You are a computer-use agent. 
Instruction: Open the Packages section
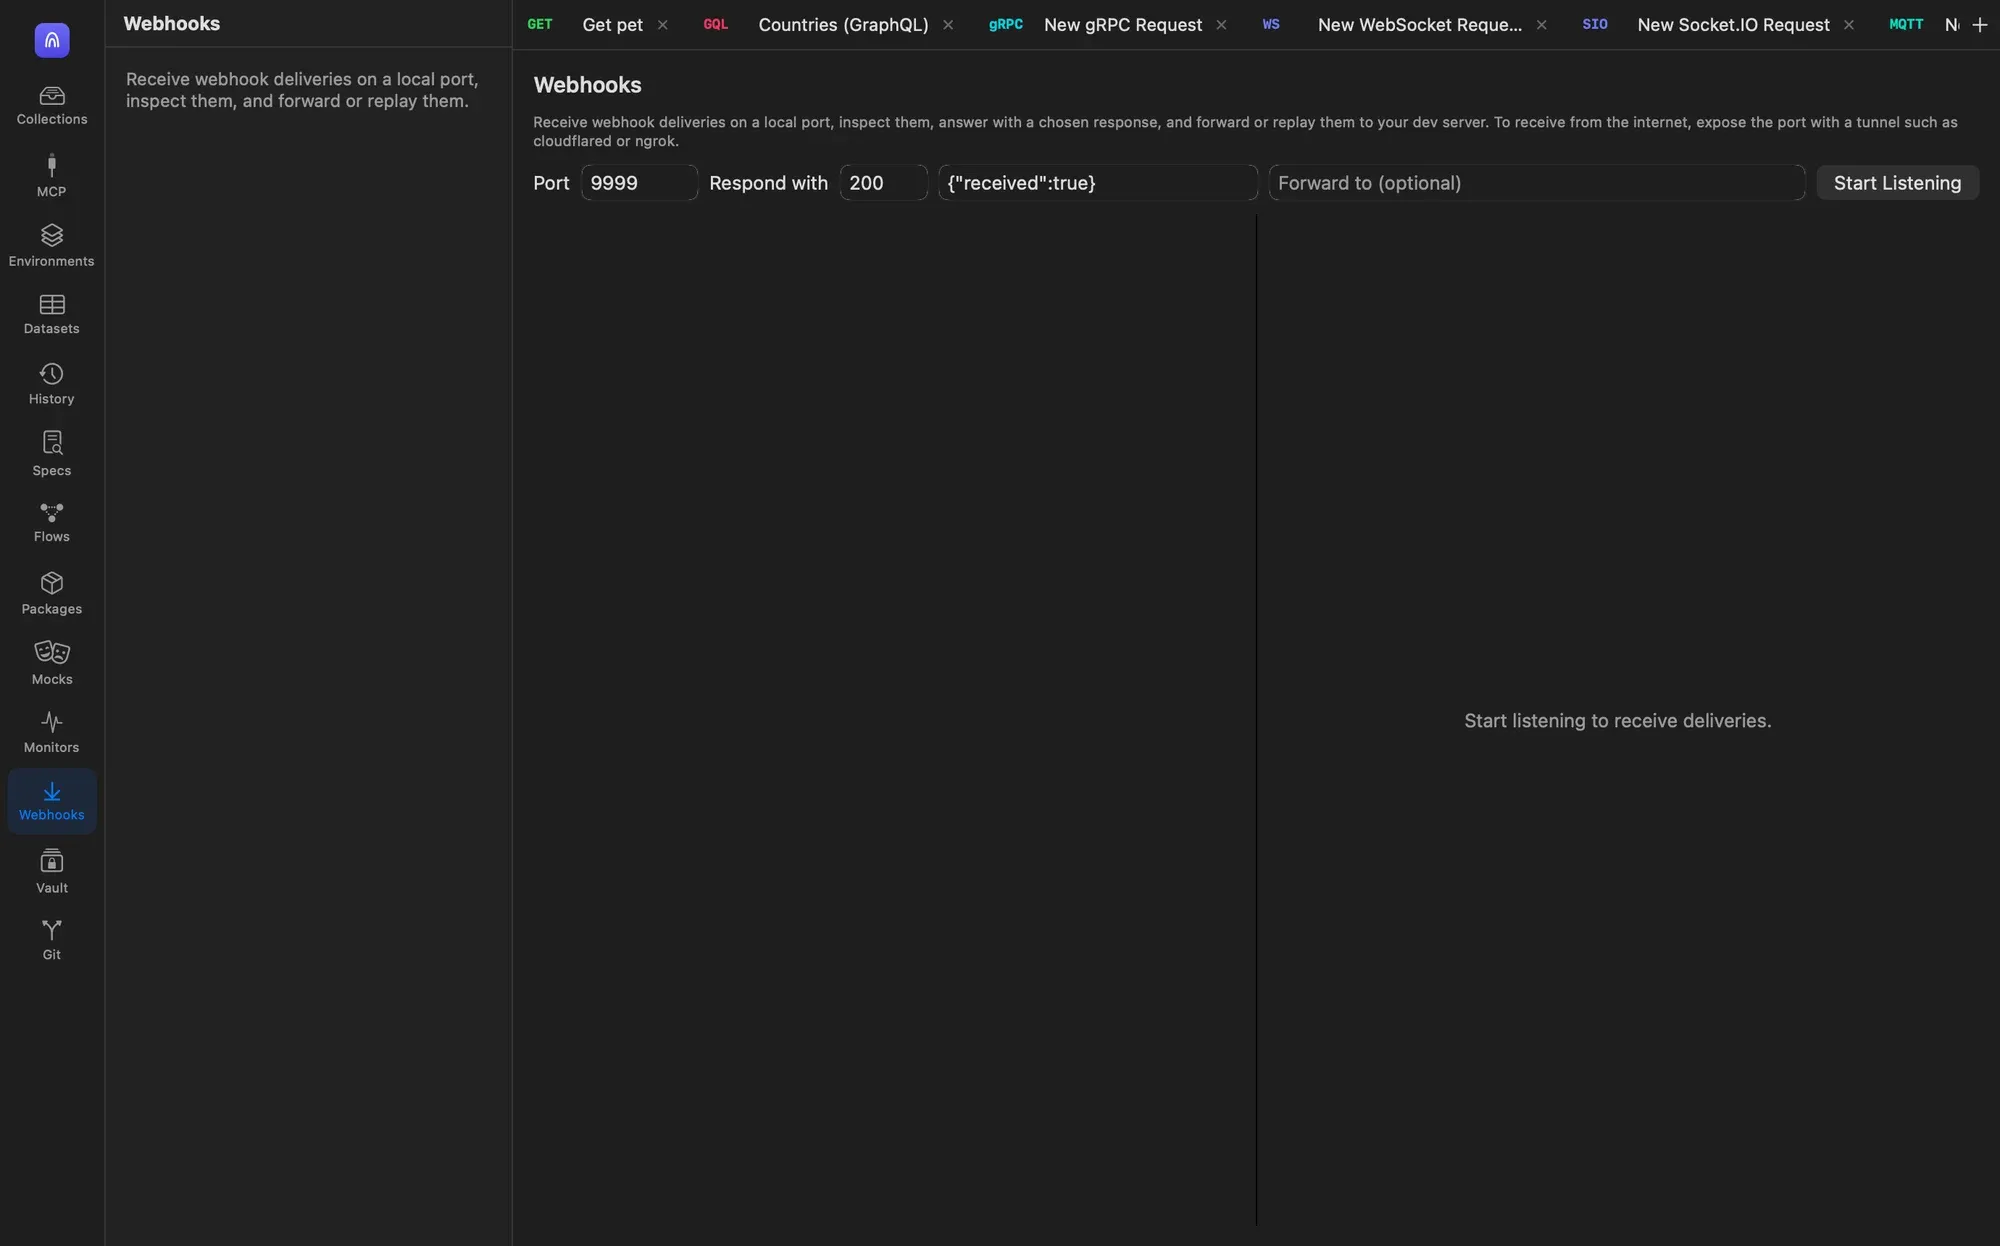click(x=52, y=593)
